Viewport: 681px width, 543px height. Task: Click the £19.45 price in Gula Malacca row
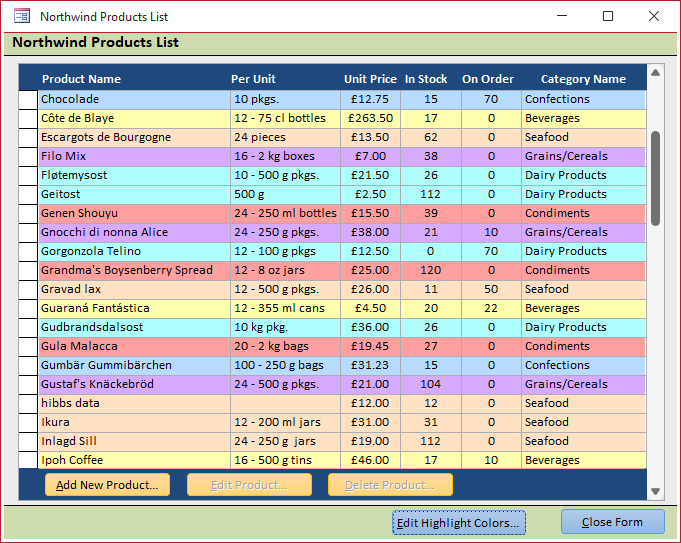(x=370, y=347)
